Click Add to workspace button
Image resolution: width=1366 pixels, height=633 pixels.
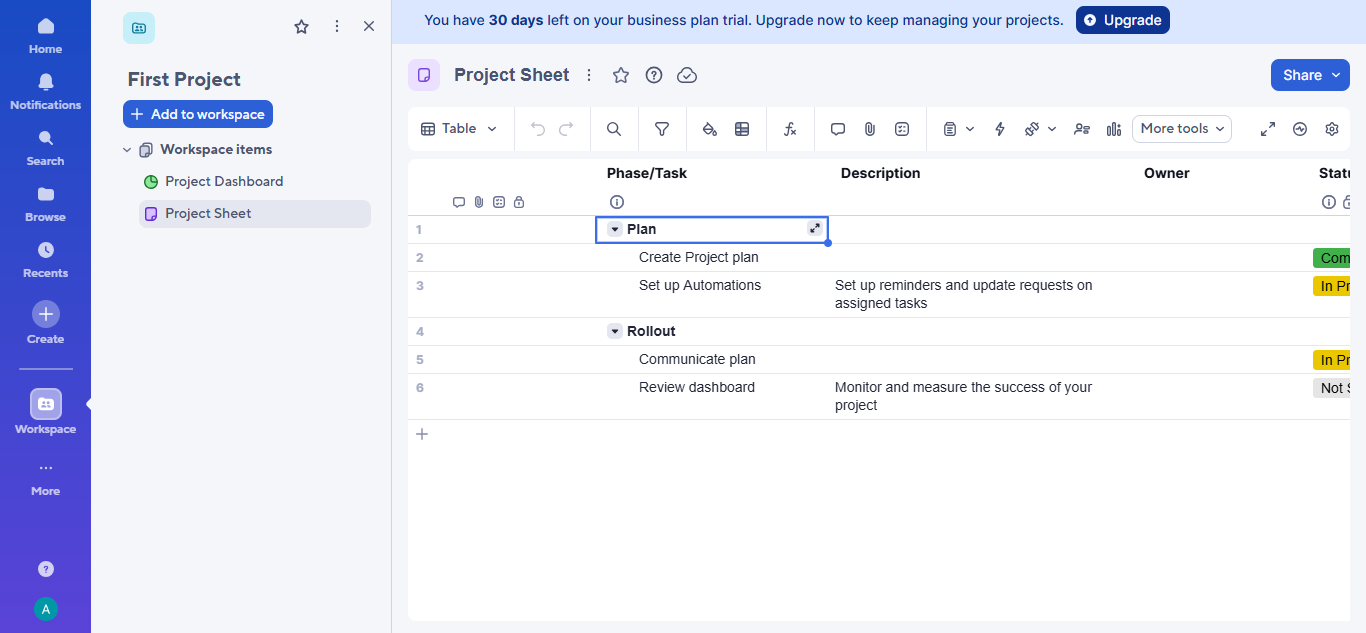(198, 114)
